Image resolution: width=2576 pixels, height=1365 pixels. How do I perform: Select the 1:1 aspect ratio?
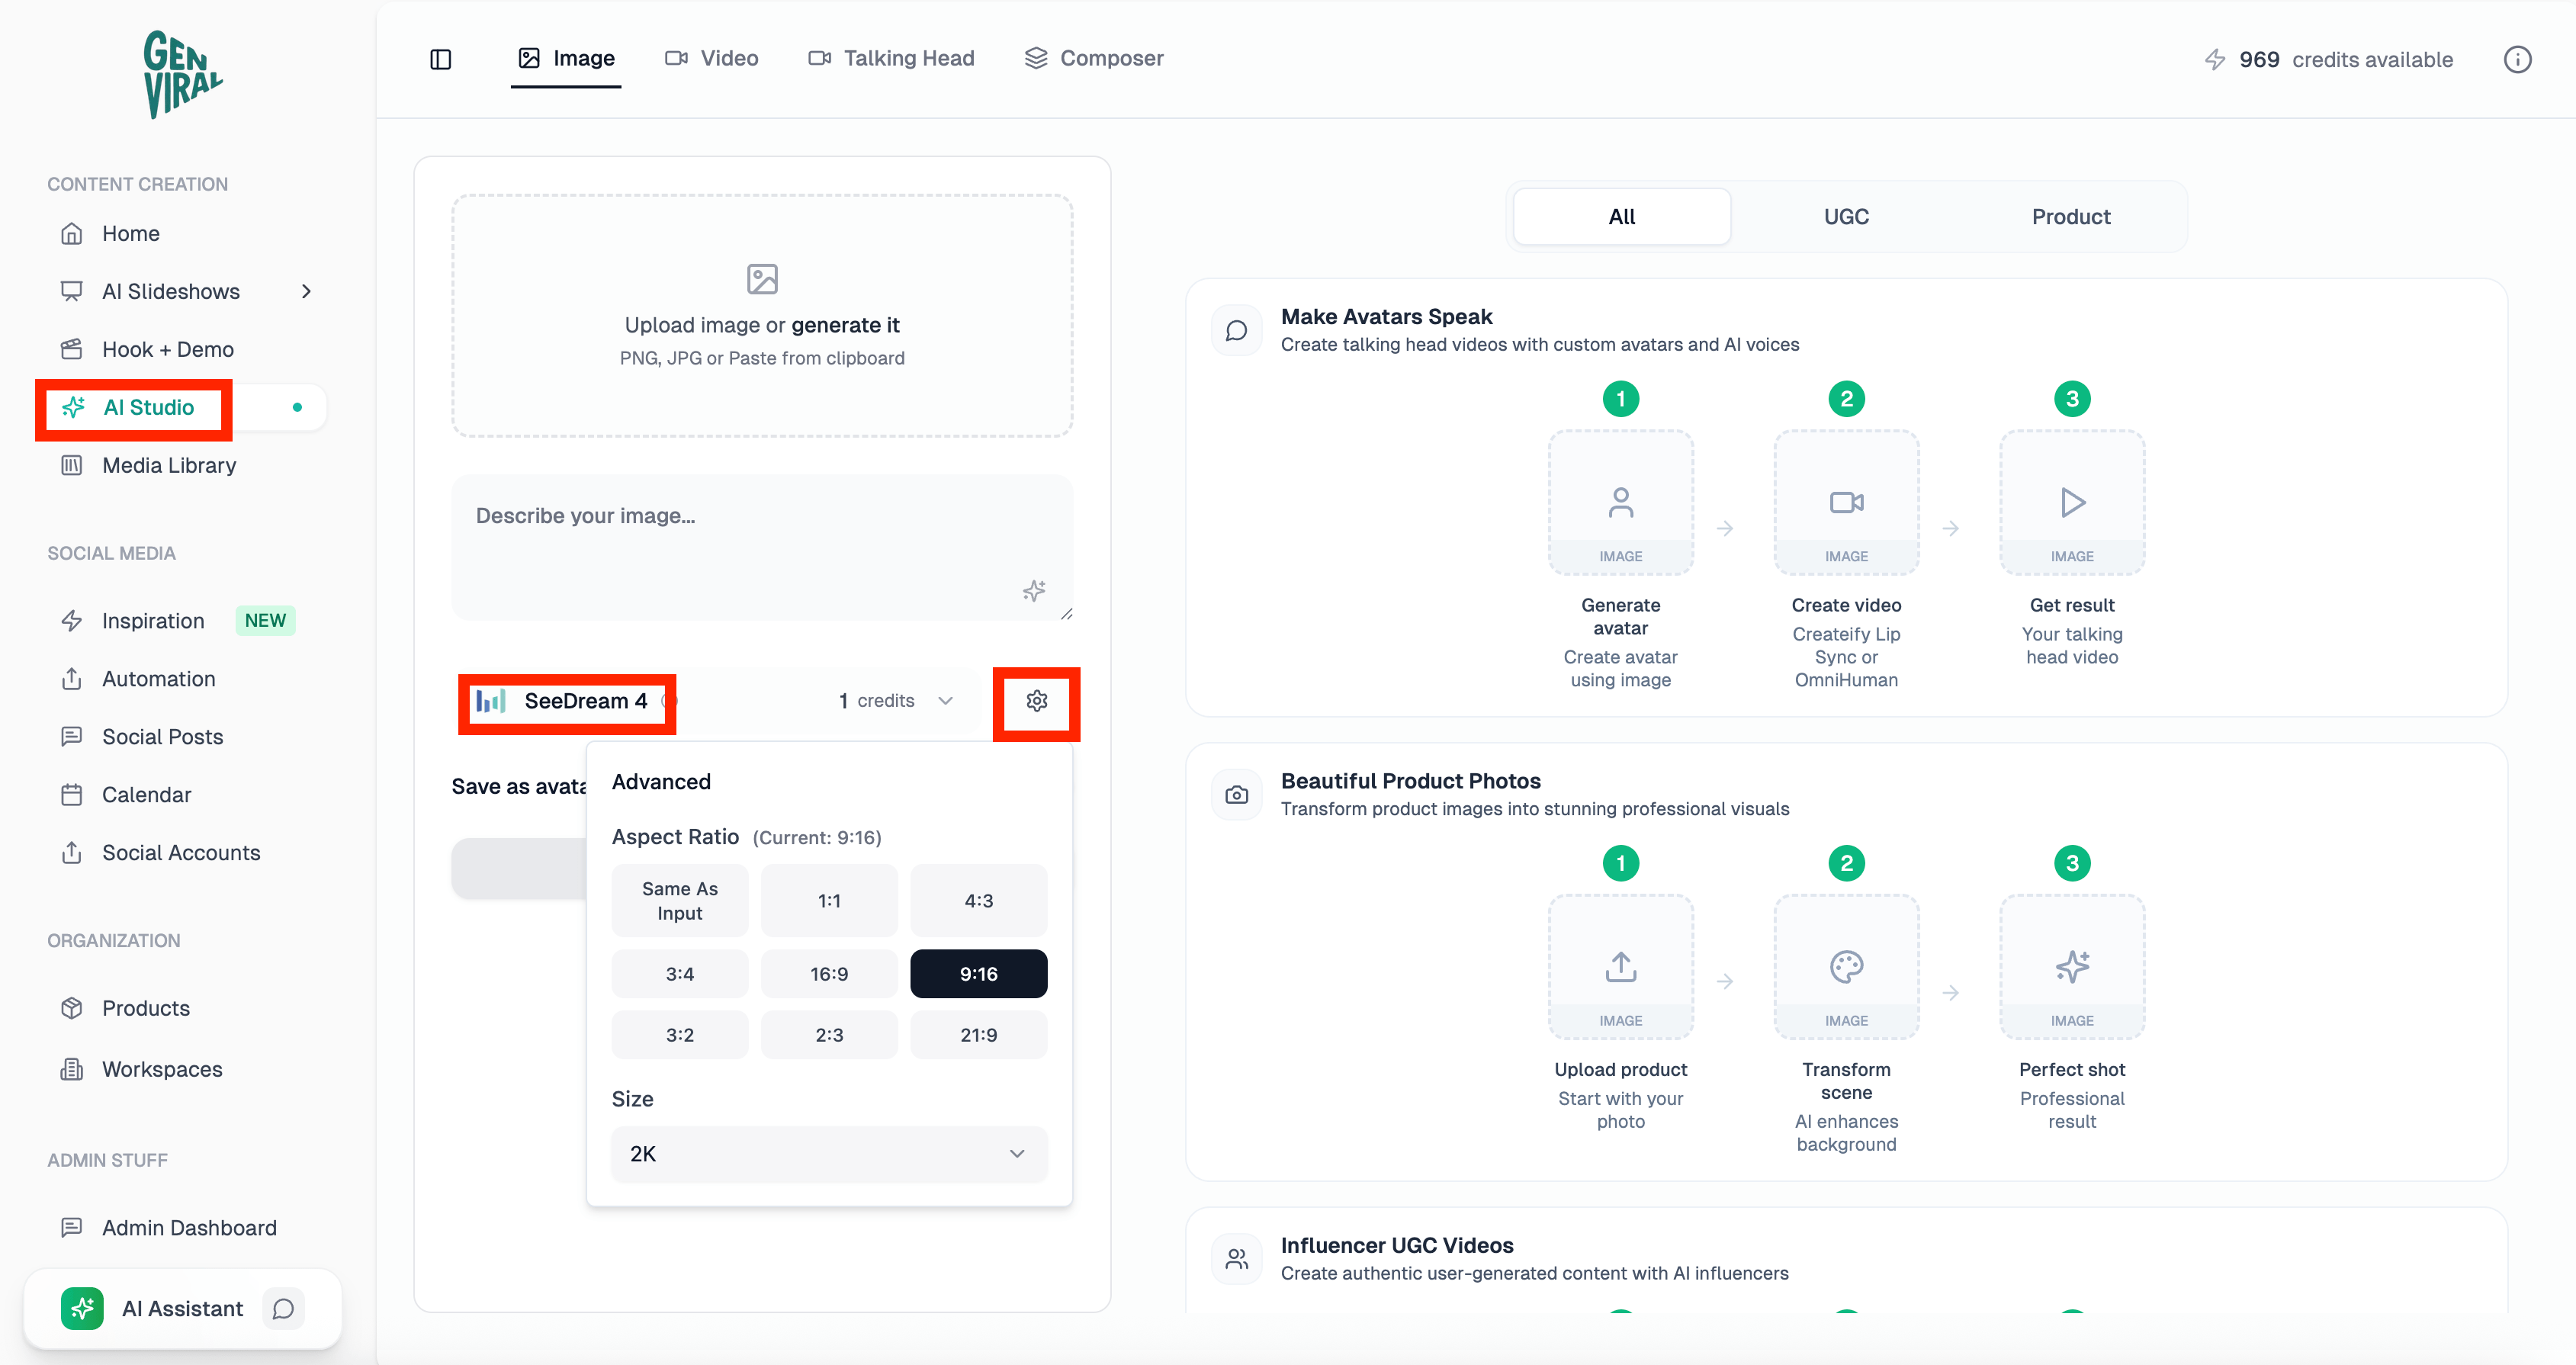829,901
